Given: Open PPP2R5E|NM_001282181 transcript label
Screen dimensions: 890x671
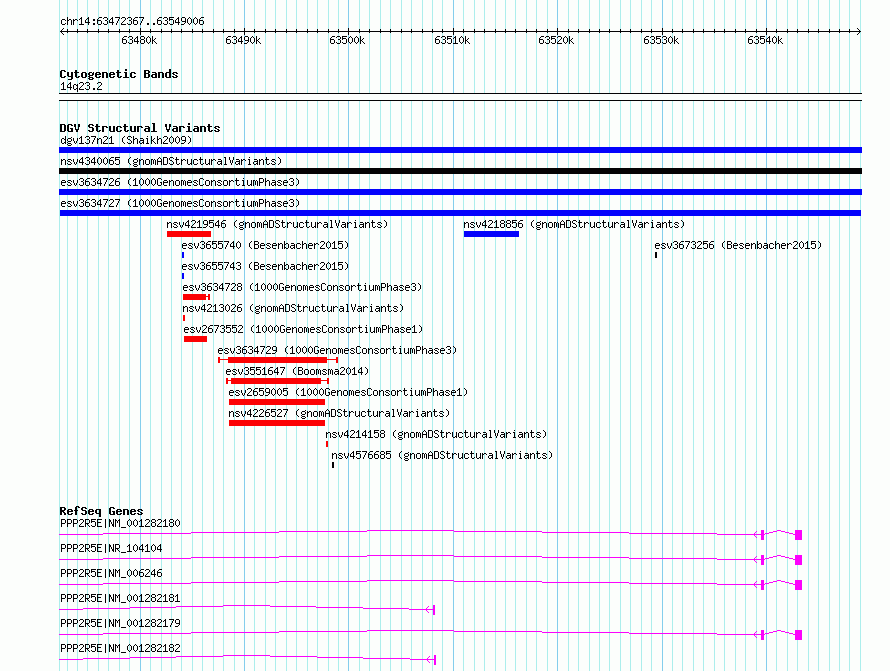Looking at the screenshot, I should click(x=120, y=598).
